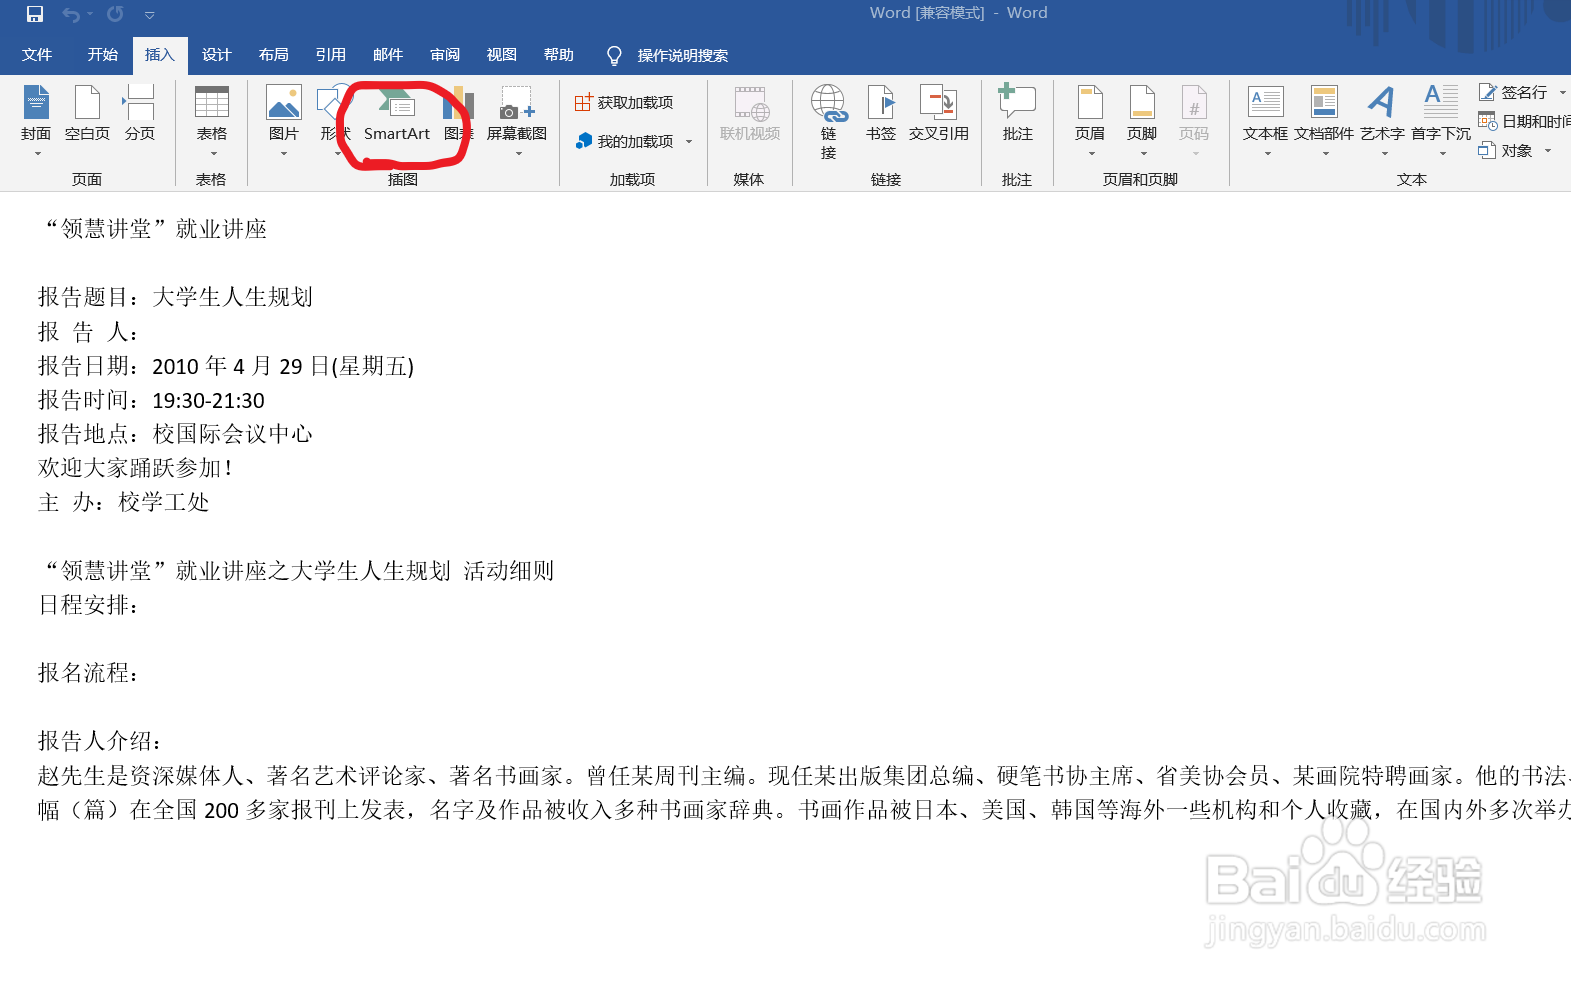Click the Object (对象) button
This screenshot has height=983, width=1571.
(1506, 151)
